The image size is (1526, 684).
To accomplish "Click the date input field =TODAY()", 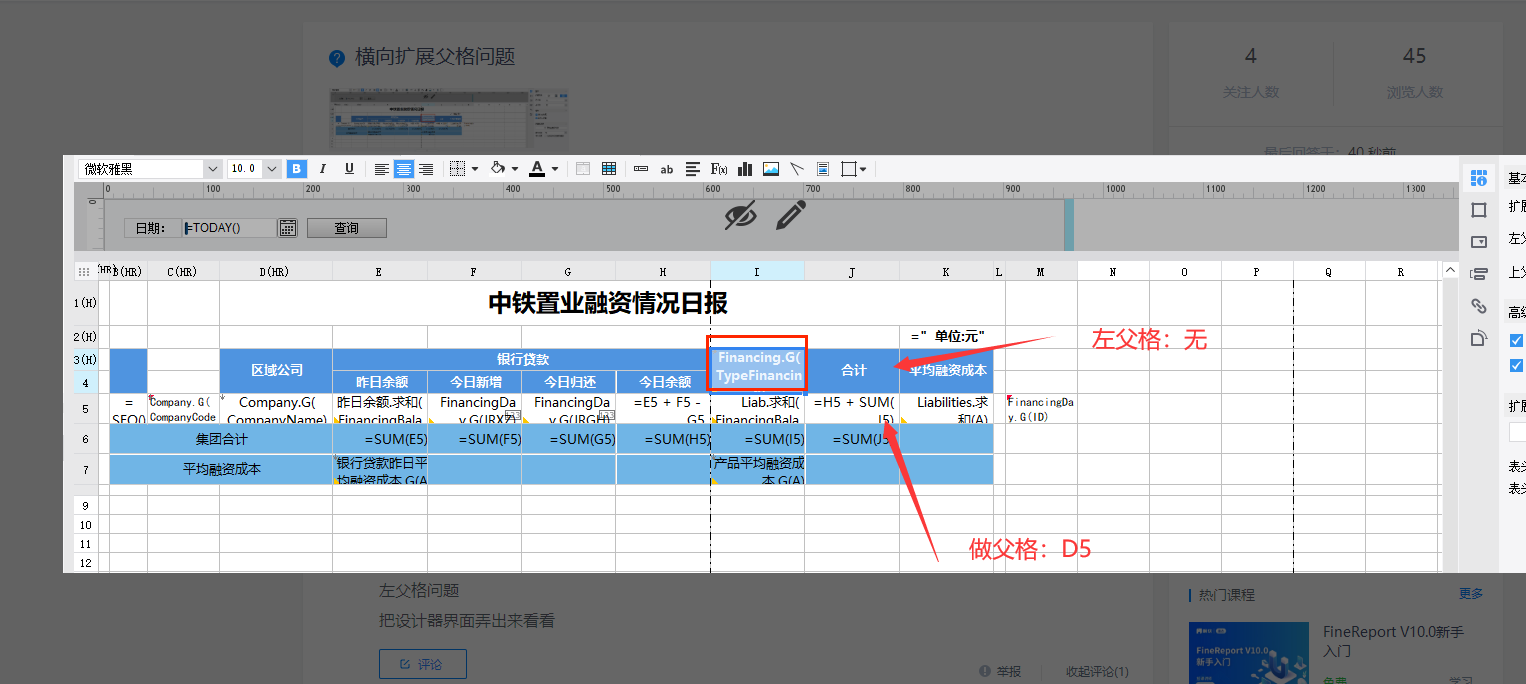I will point(229,228).
